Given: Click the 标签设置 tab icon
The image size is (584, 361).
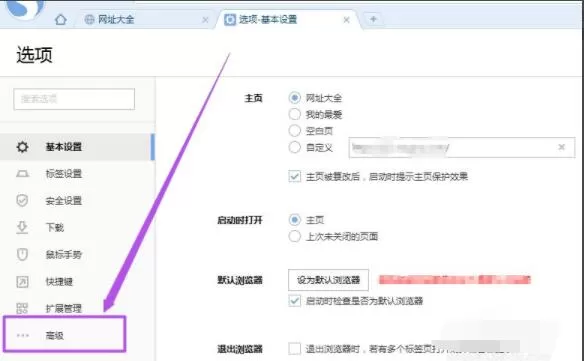Looking at the screenshot, I should [x=22, y=174].
